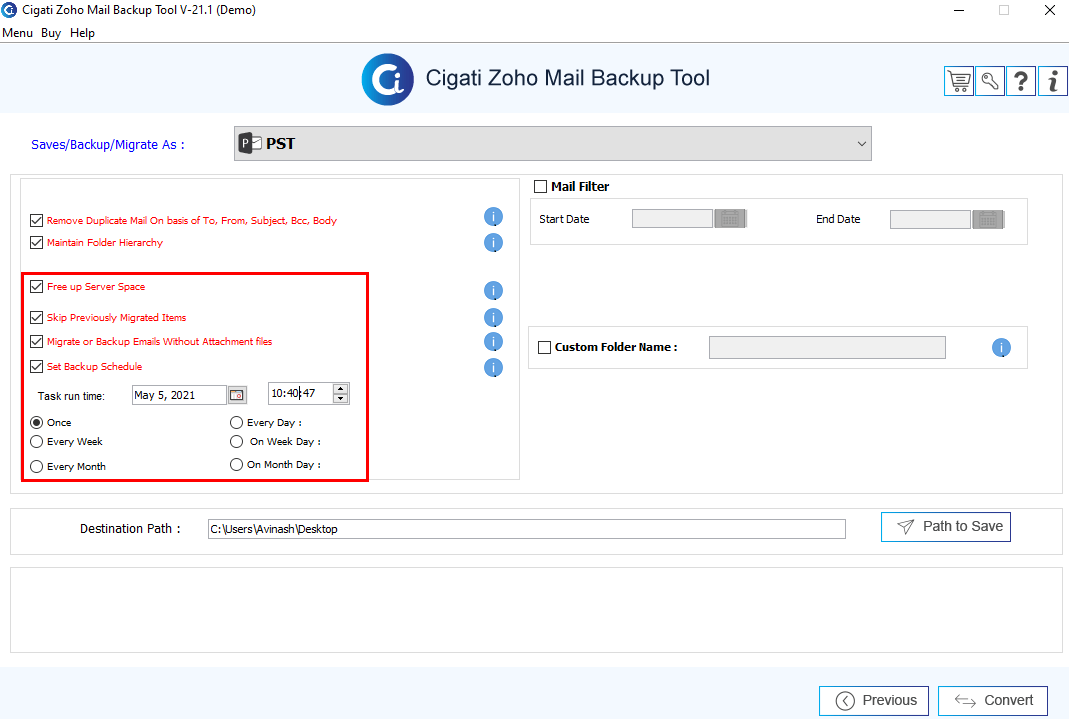The height and width of the screenshot is (719, 1069).
Task: Close the Cigati Zoho Mail Backup window
Action: [x=1050, y=10]
